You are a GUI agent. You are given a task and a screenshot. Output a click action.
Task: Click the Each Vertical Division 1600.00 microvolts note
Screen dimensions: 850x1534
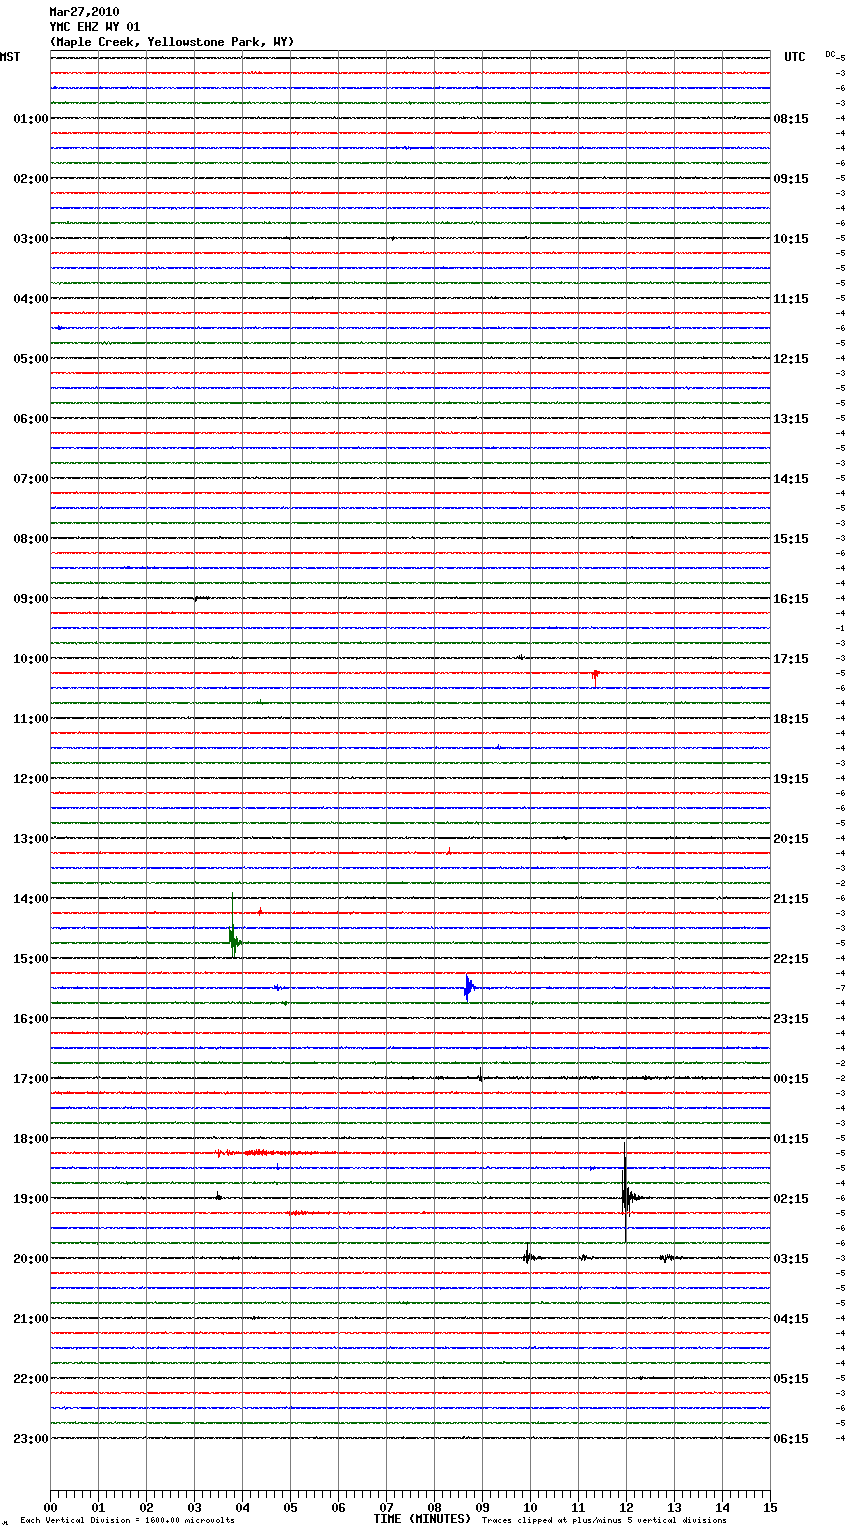pyautogui.click(x=128, y=1521)
